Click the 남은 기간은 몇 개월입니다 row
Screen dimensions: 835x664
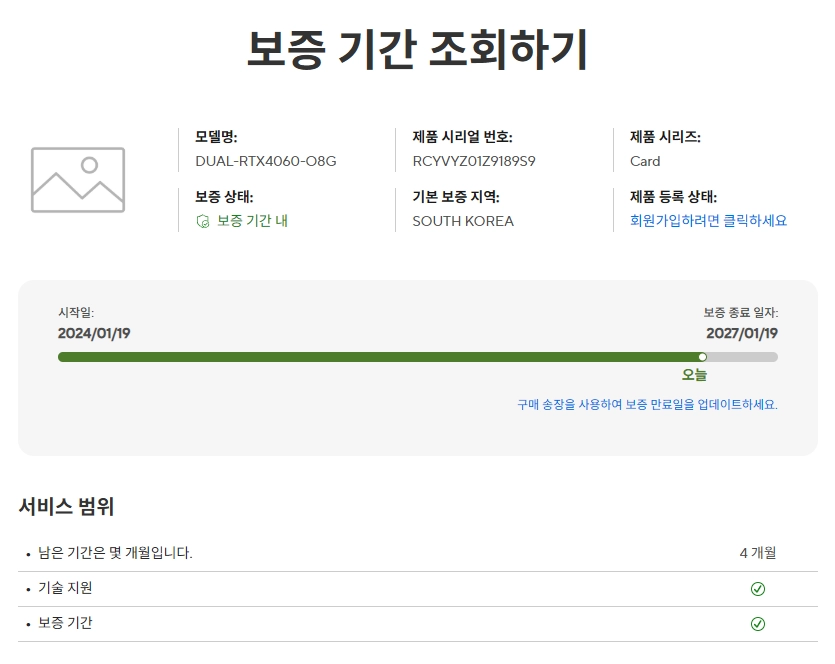click(x=418, y=553)
